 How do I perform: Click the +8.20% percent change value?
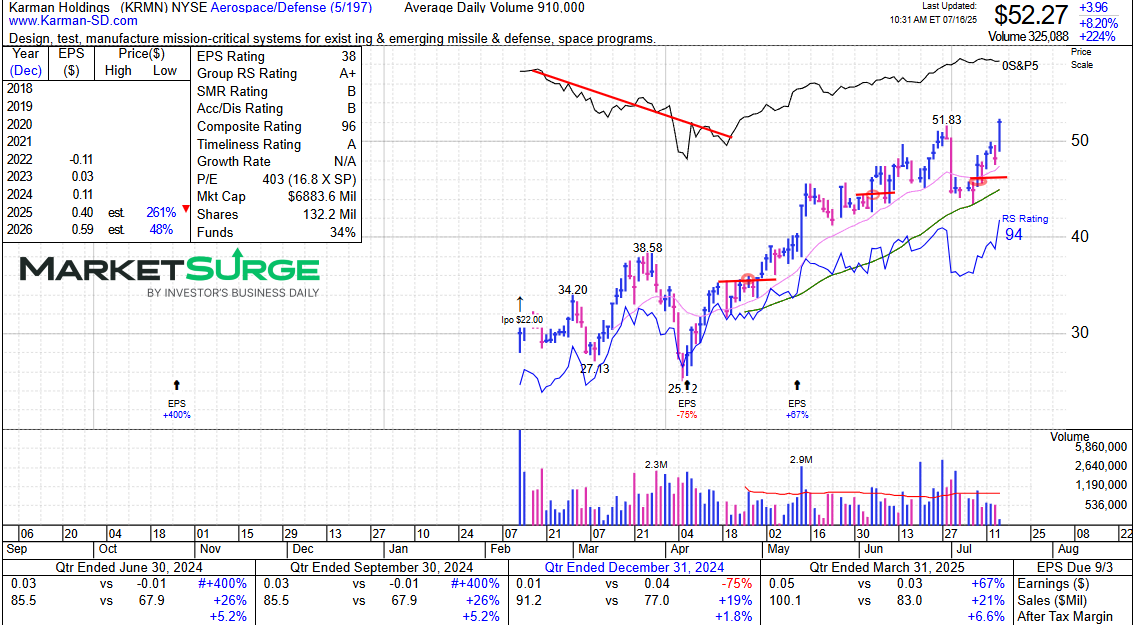(x=1096, y=22)
